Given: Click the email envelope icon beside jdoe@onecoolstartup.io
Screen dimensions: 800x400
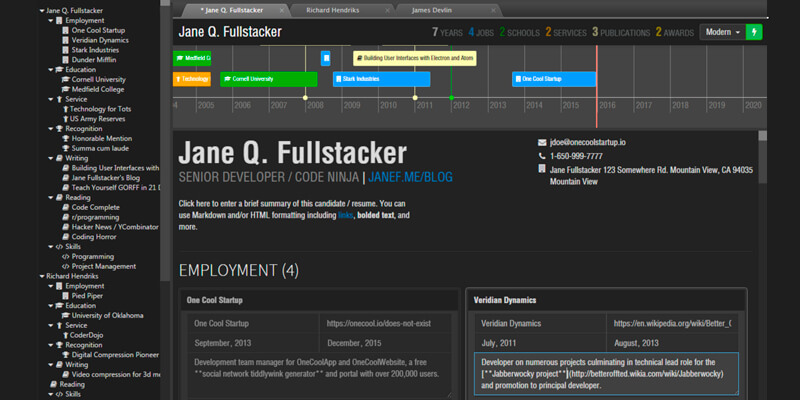Looking at the screenshot, I should click(x=541, y=143).
